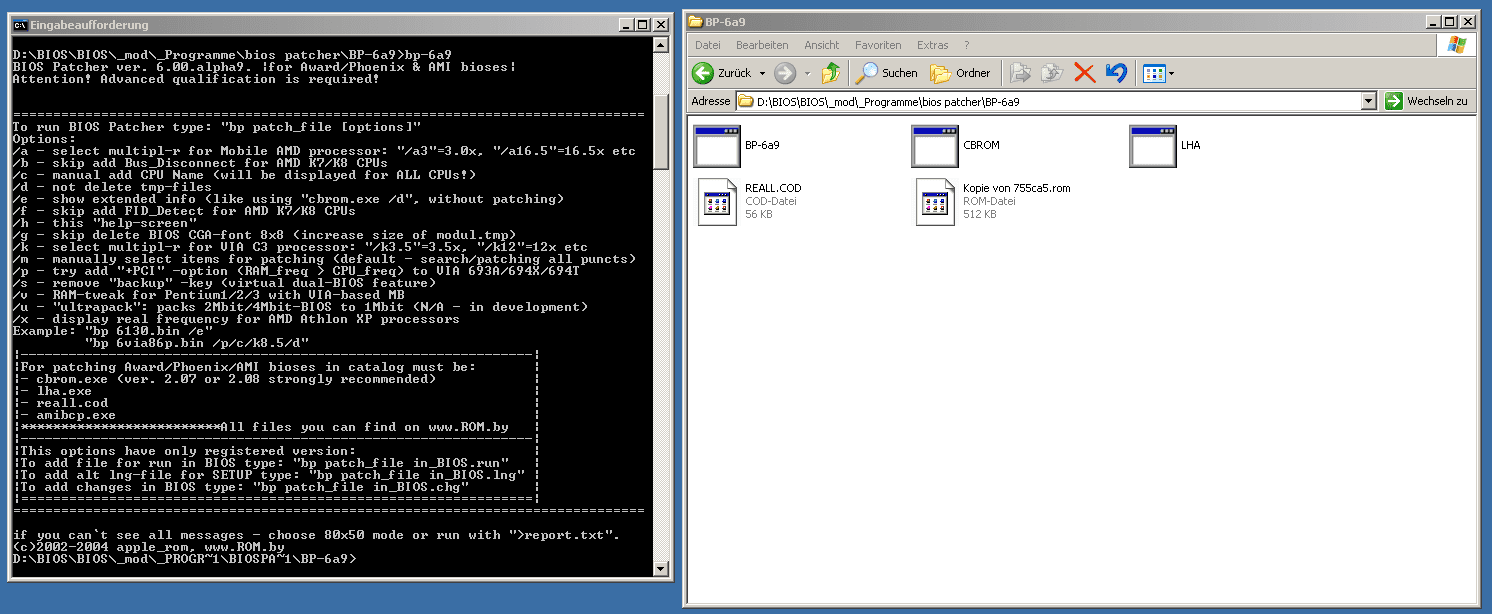Open the Eingabeaufforderung system menu icon
1492x614 pixels.
[20, 25]
